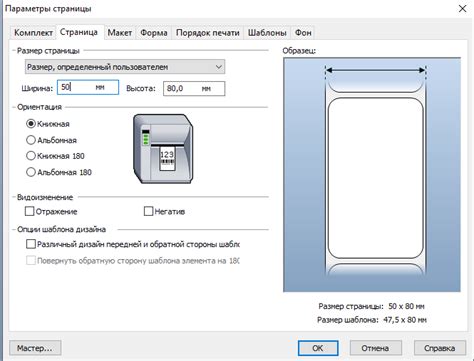Select the Страница tab
The width and height of the screenshot is (474, 361).
click(79, 32)
